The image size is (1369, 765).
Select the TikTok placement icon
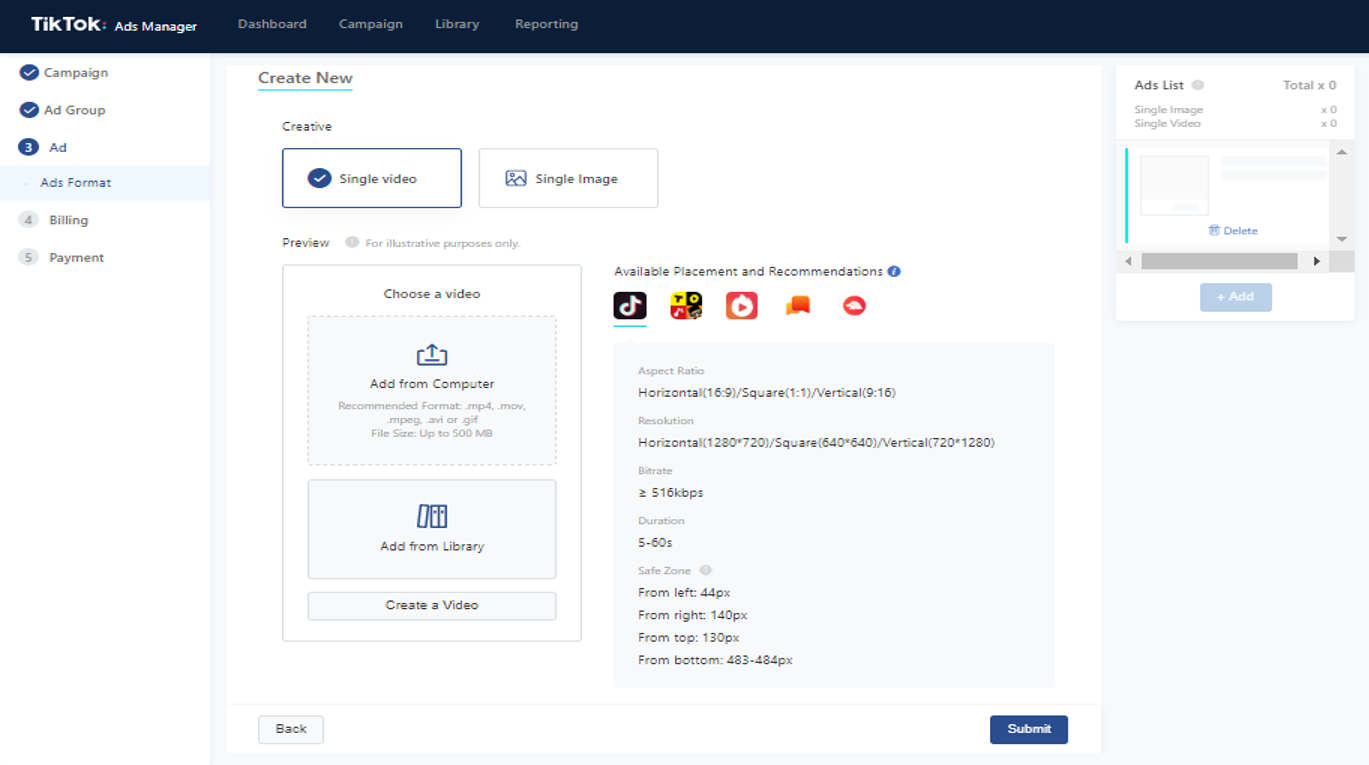(630, 305)
